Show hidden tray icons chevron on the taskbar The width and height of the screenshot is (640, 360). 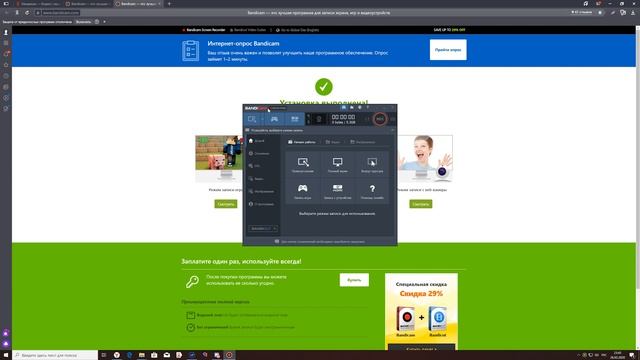578,355
